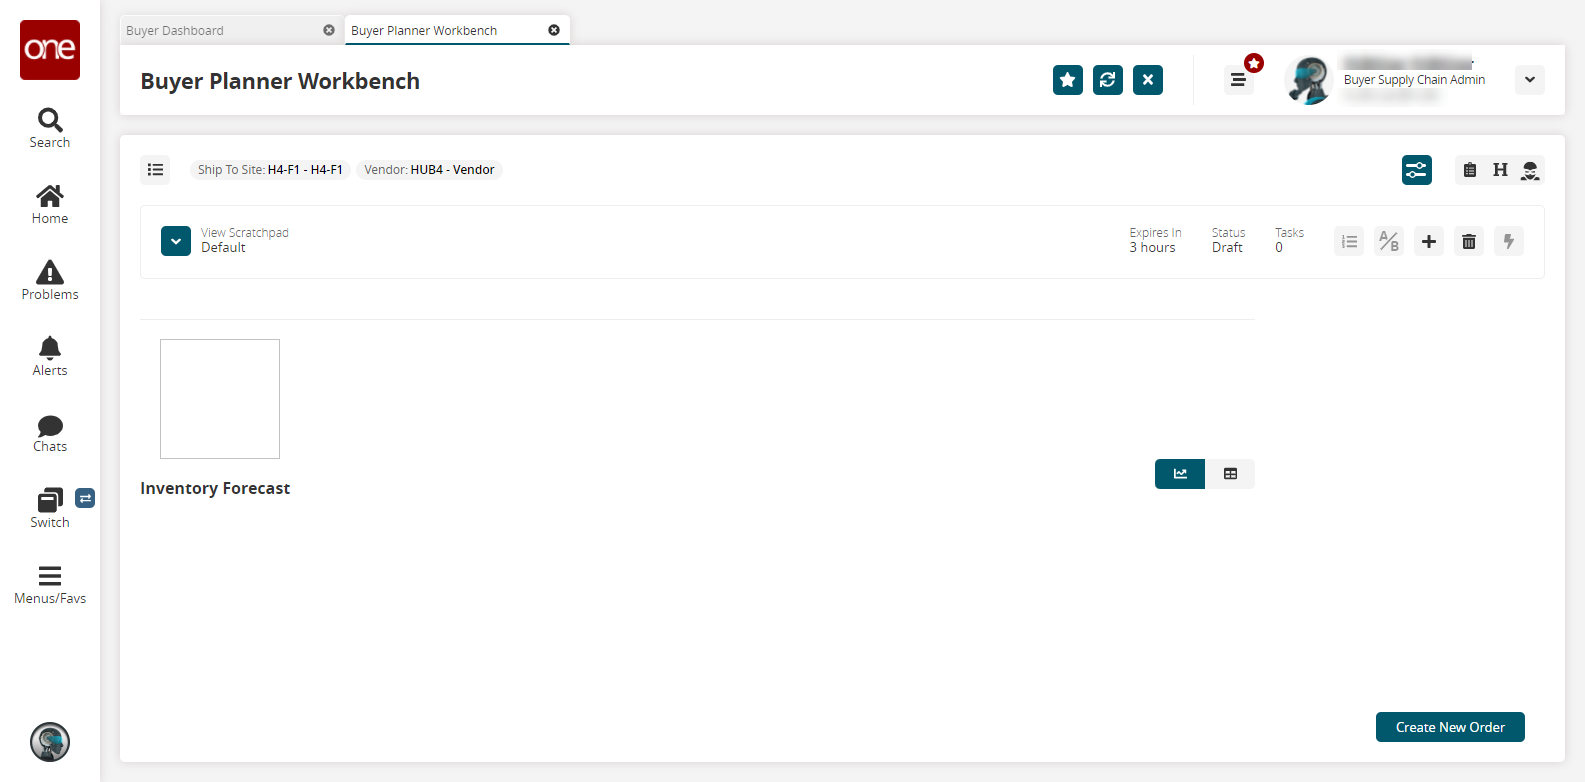Click the small swap badge beside Switch
This screenshot has width=1585, height=782.
click(85, 498)
